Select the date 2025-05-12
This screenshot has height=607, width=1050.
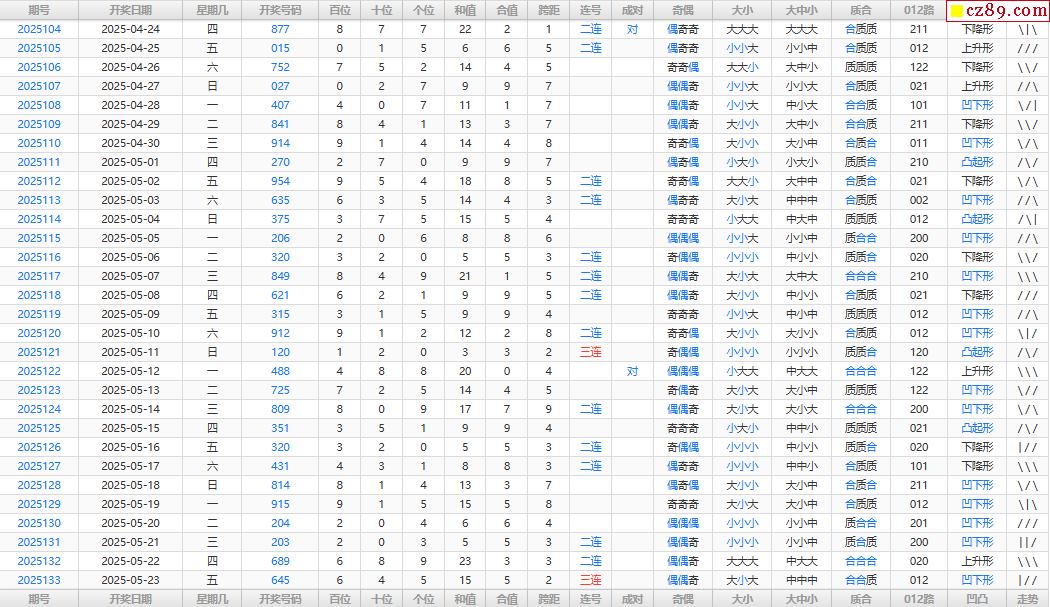(131, 371)
